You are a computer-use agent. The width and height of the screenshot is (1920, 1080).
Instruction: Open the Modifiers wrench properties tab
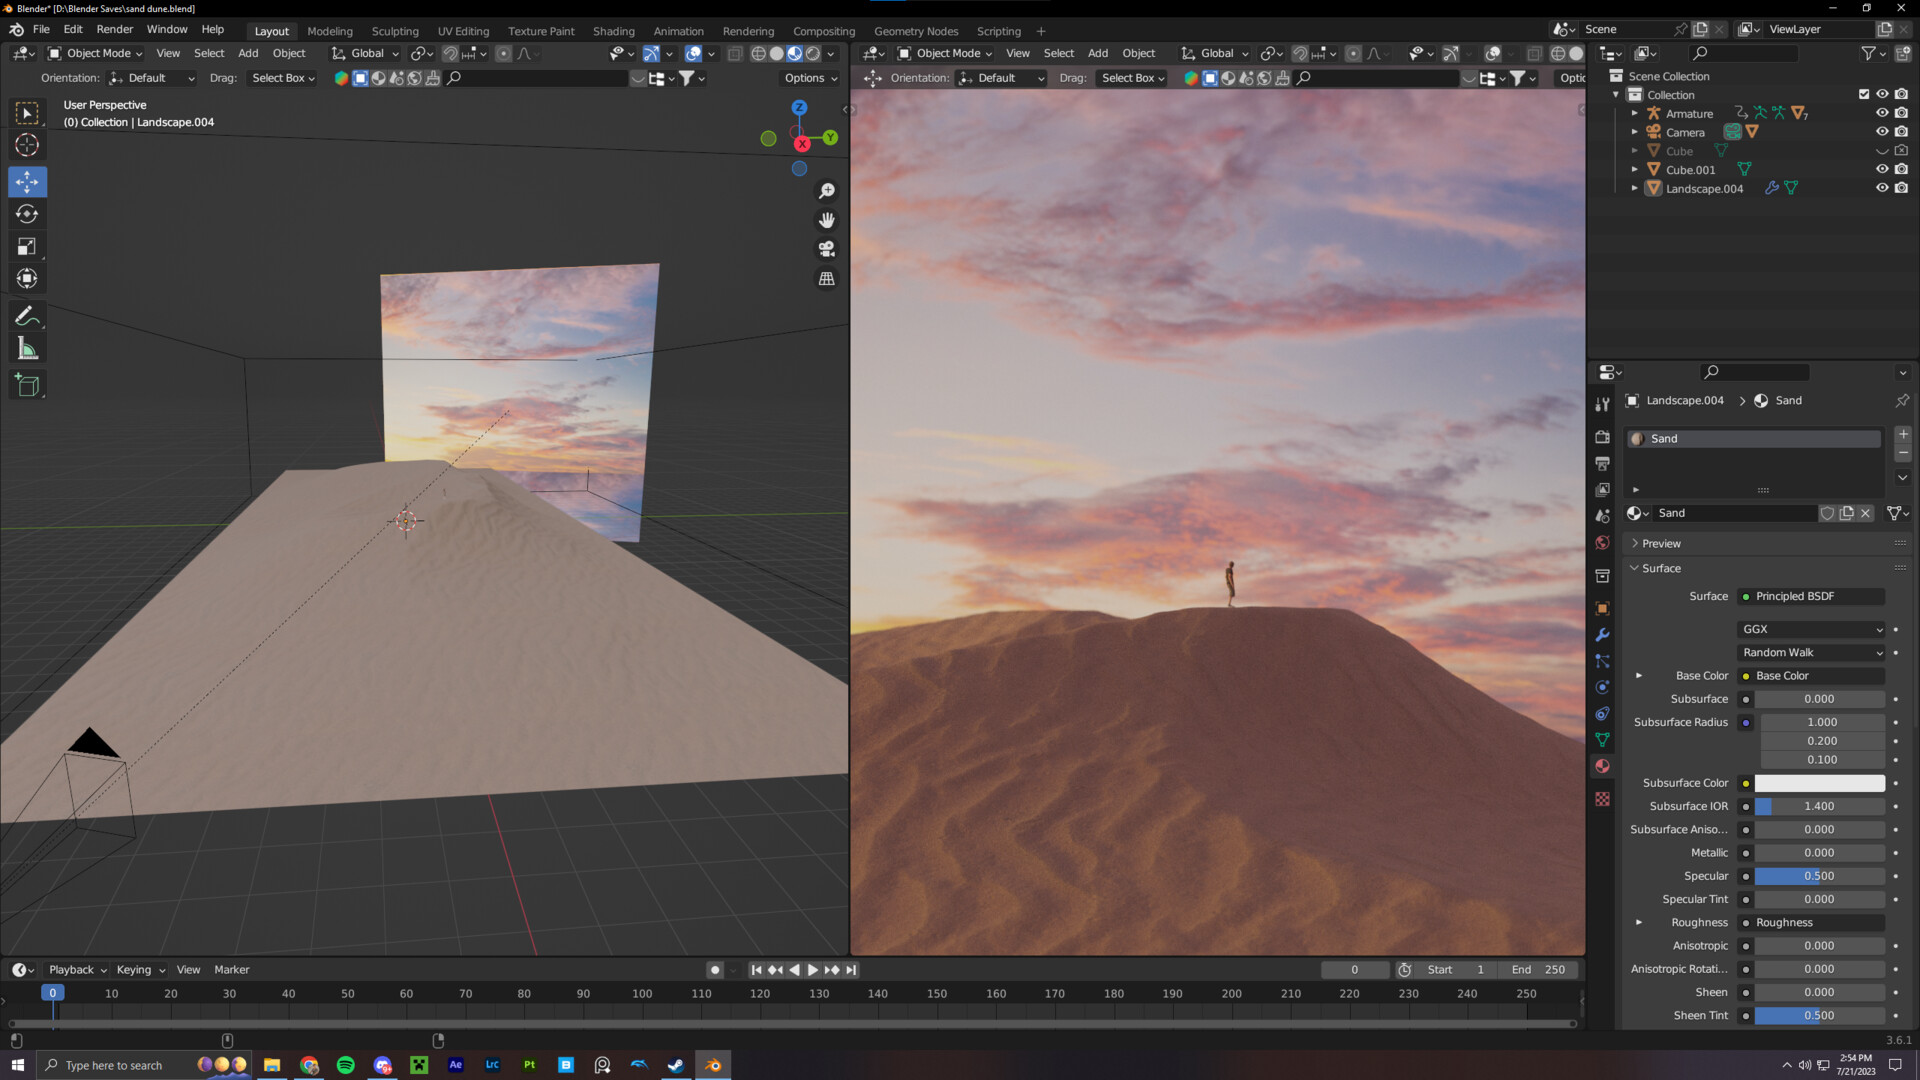point(1602,635)
